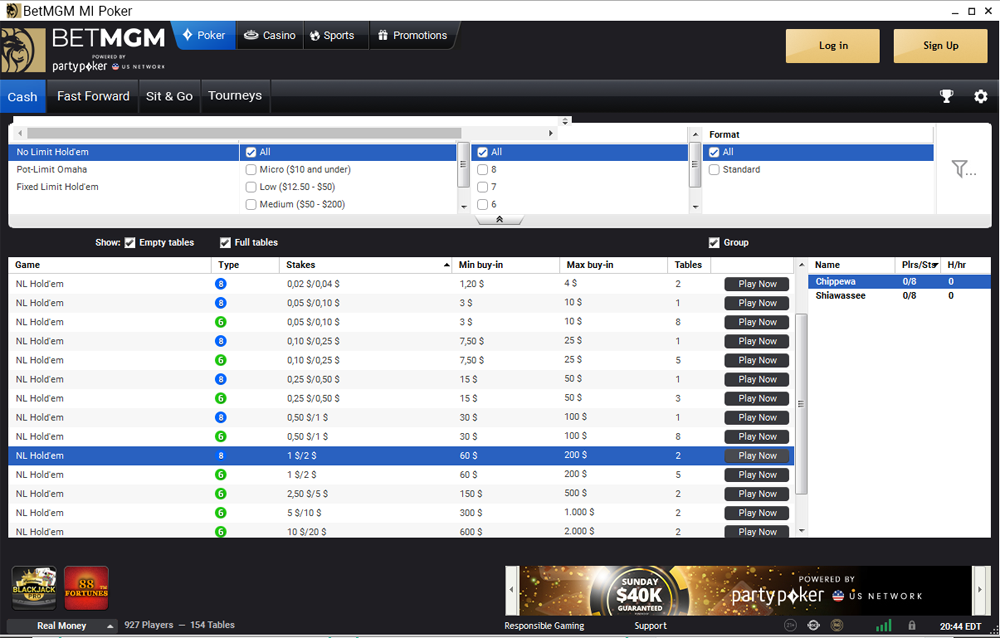Image resolution: width=1000 pixels, height=638 pixels.
Task: Click the Log in button
Action: coord(833,46)
